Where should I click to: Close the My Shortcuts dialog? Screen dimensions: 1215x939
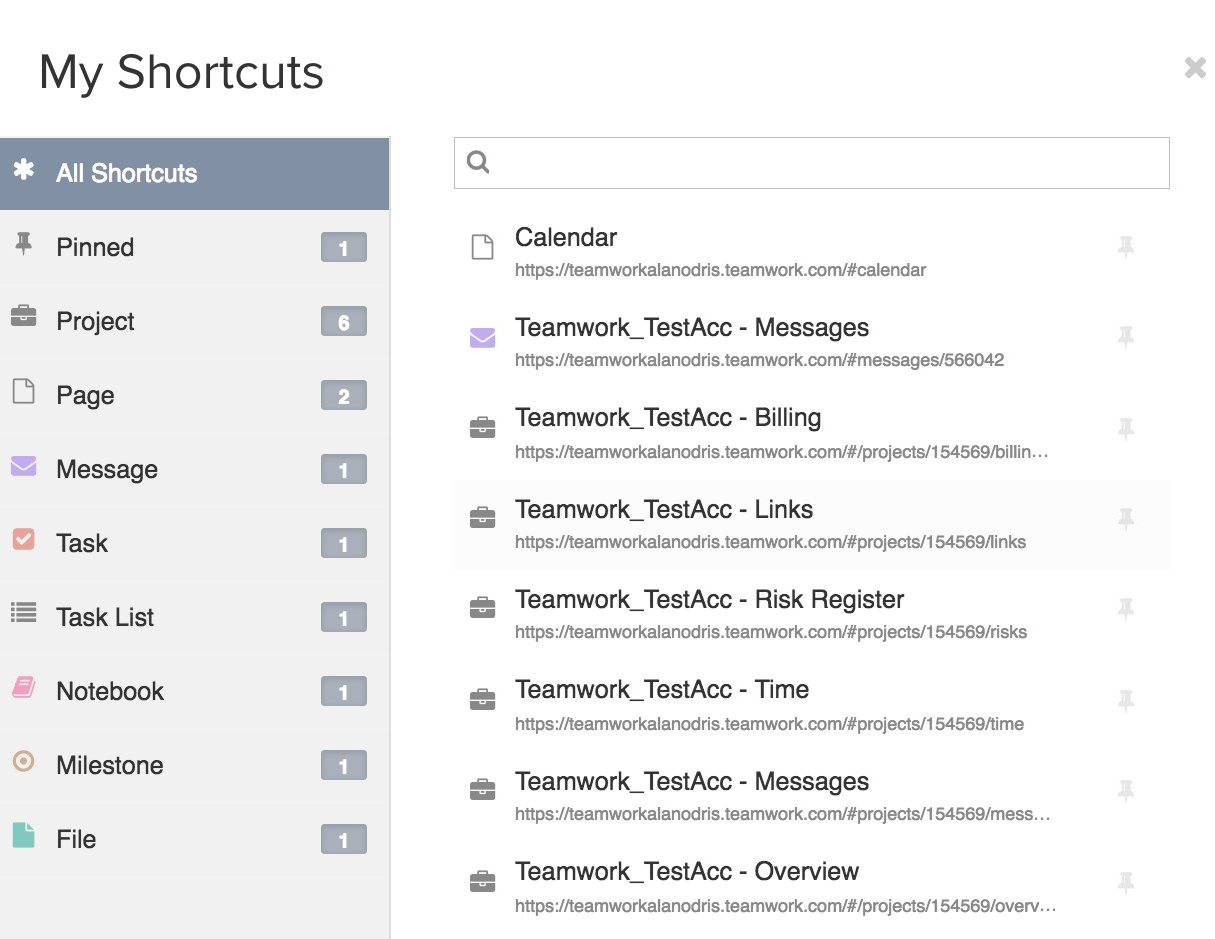tap(1195, 67)
